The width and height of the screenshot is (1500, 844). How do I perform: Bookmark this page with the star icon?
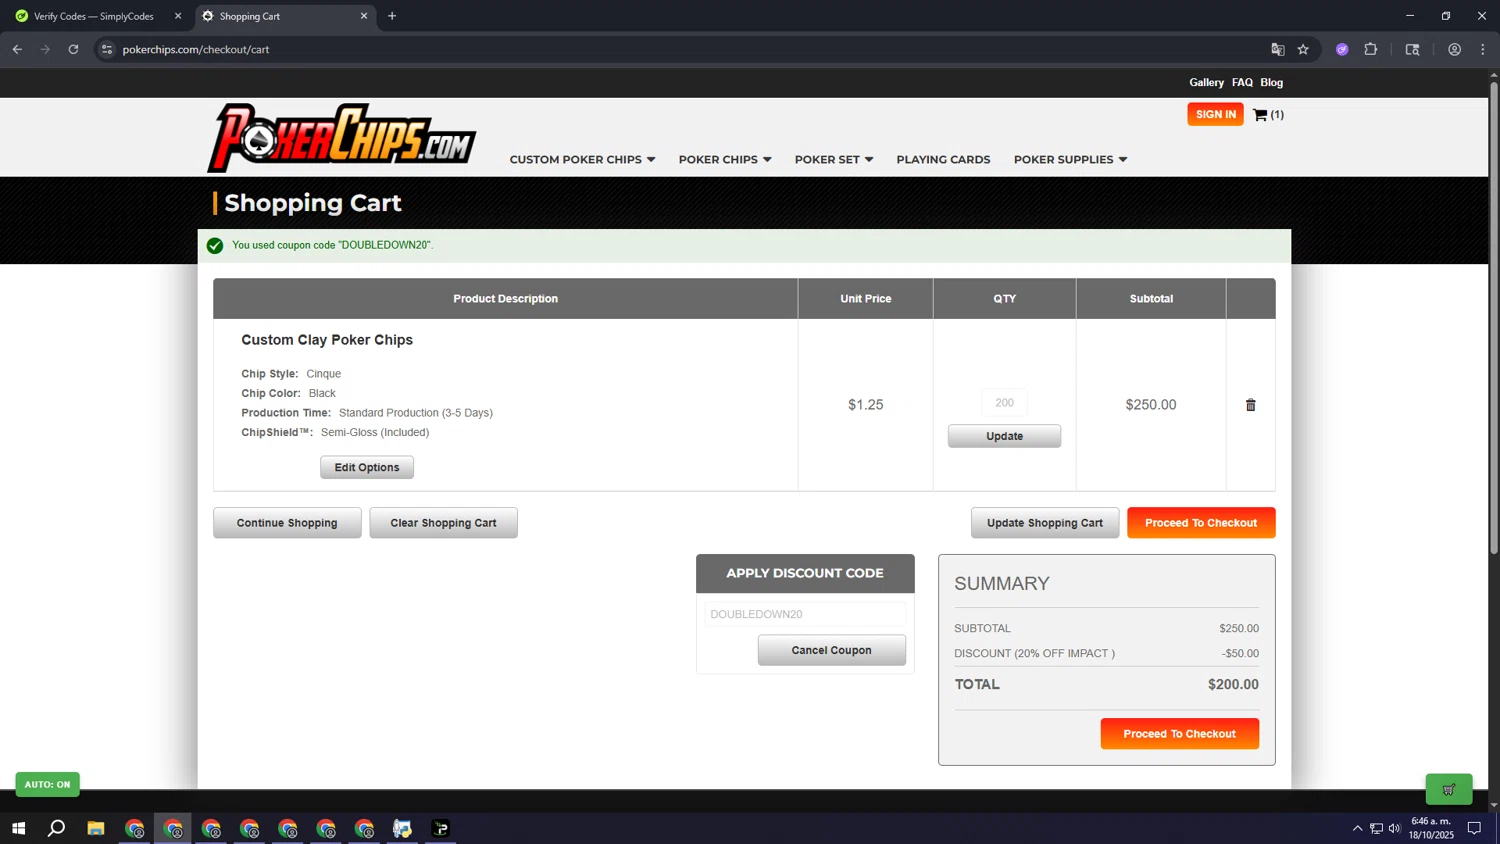tap(1303, 49)
